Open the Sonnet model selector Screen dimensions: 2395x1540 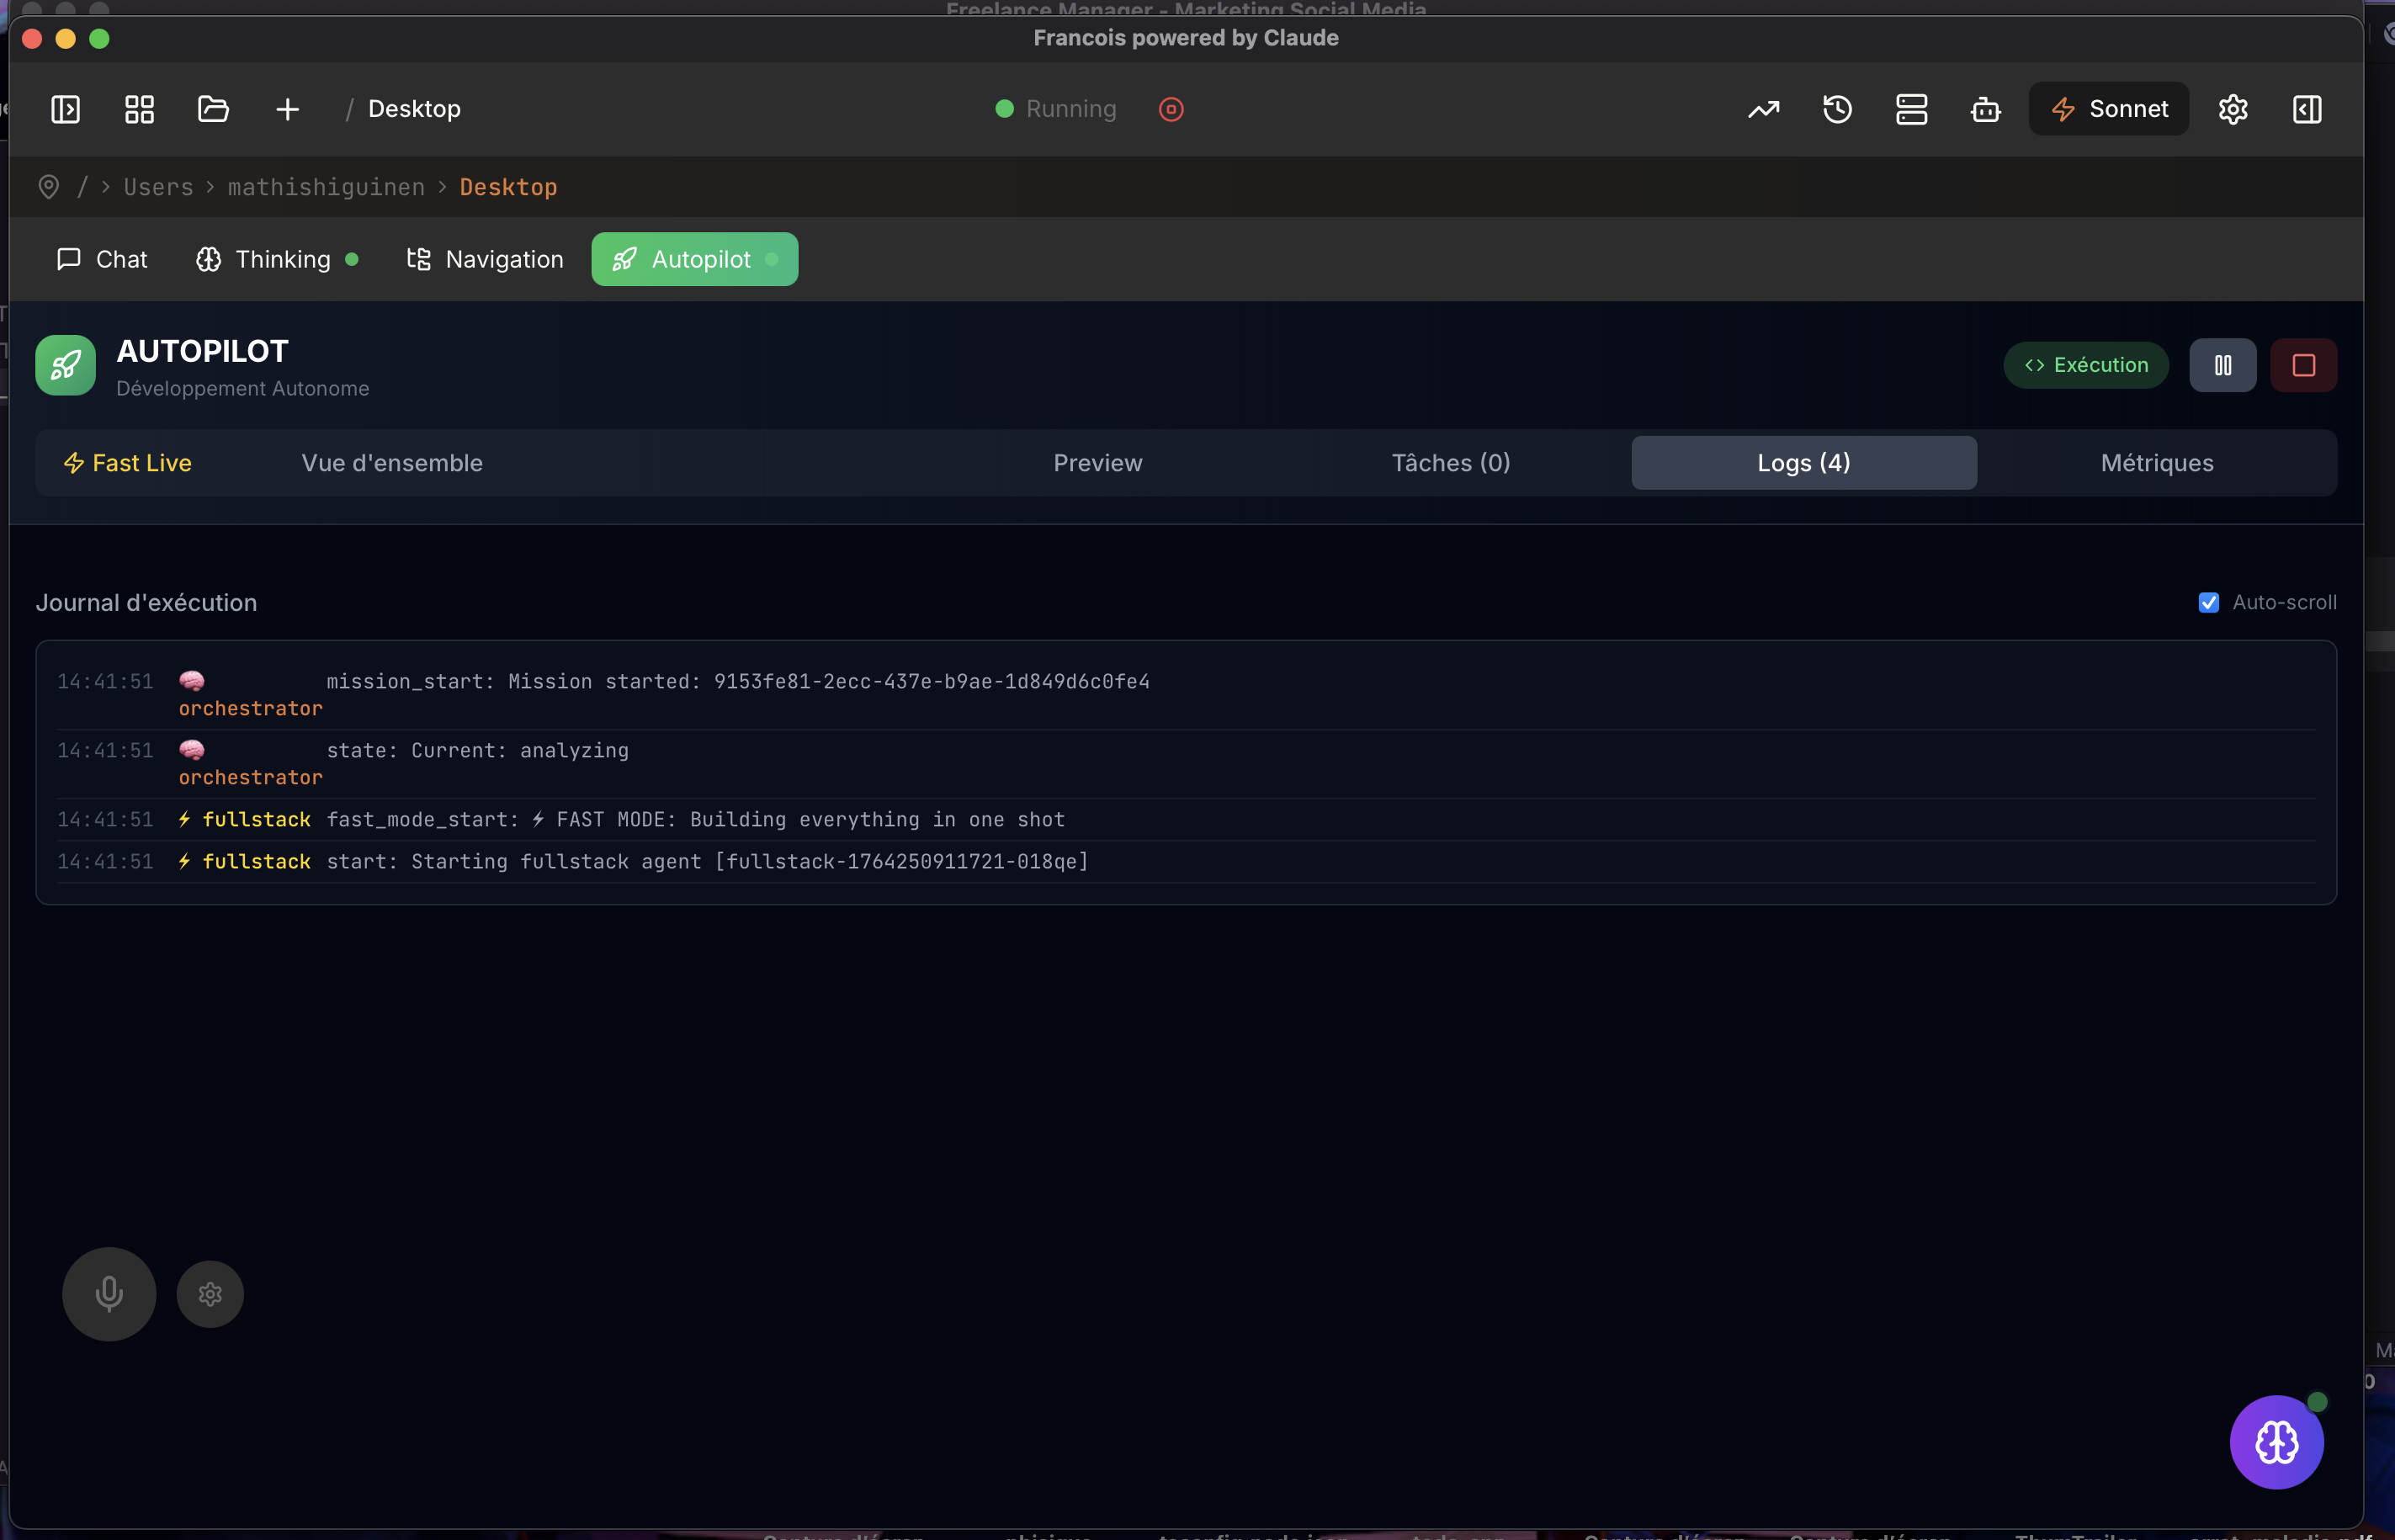(2107, 109)
